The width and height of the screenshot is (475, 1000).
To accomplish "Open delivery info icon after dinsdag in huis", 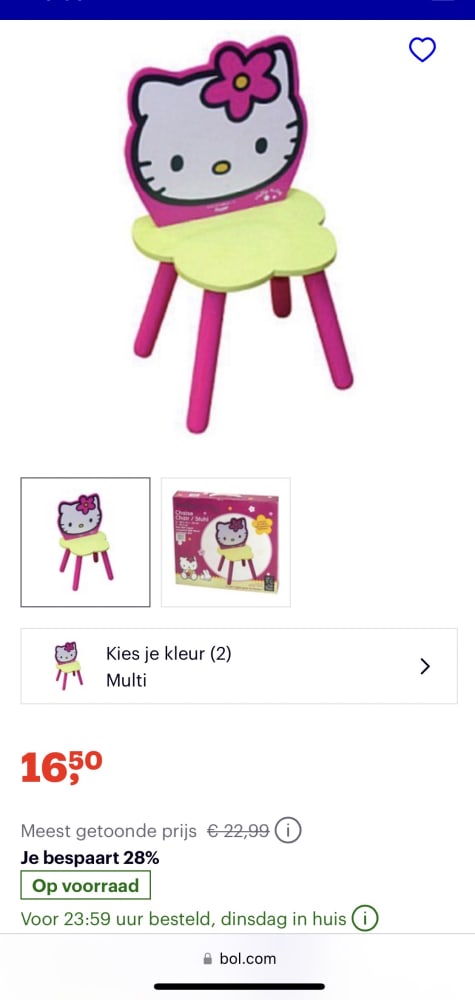I will click(x=366, y=919).
